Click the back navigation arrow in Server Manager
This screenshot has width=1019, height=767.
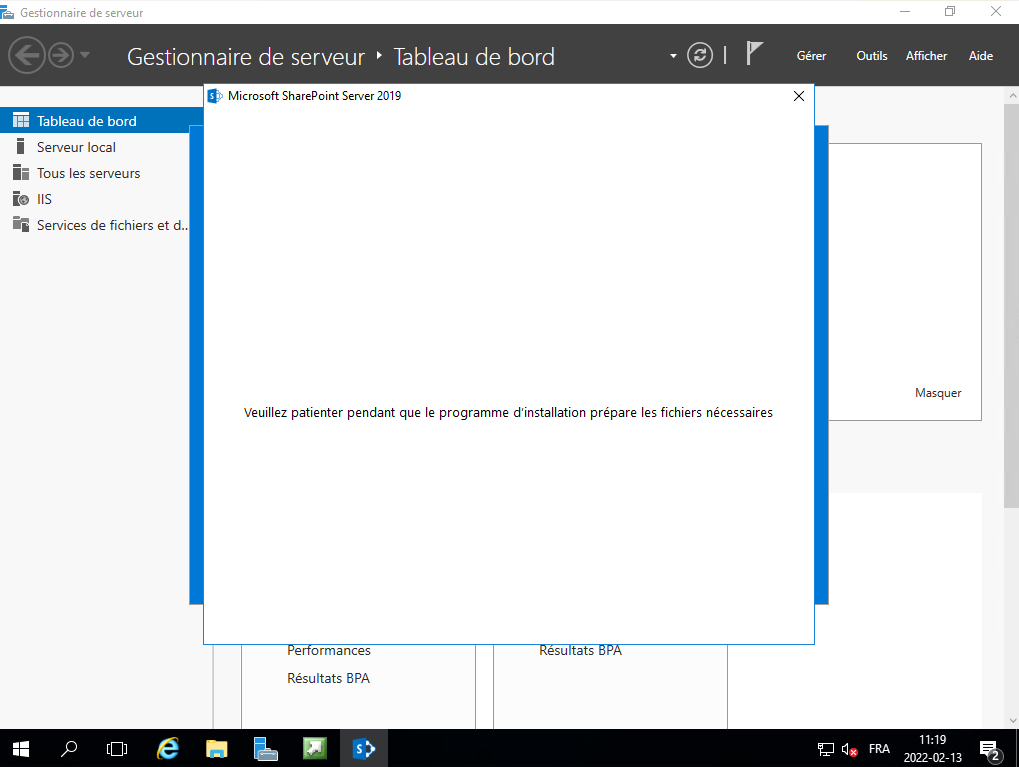[x=27, y=55]
